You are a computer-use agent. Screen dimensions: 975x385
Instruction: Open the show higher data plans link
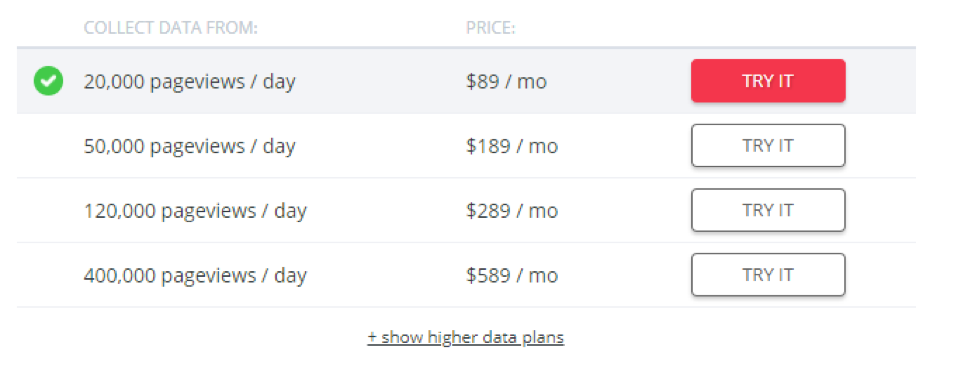click(x=466, y=337)
